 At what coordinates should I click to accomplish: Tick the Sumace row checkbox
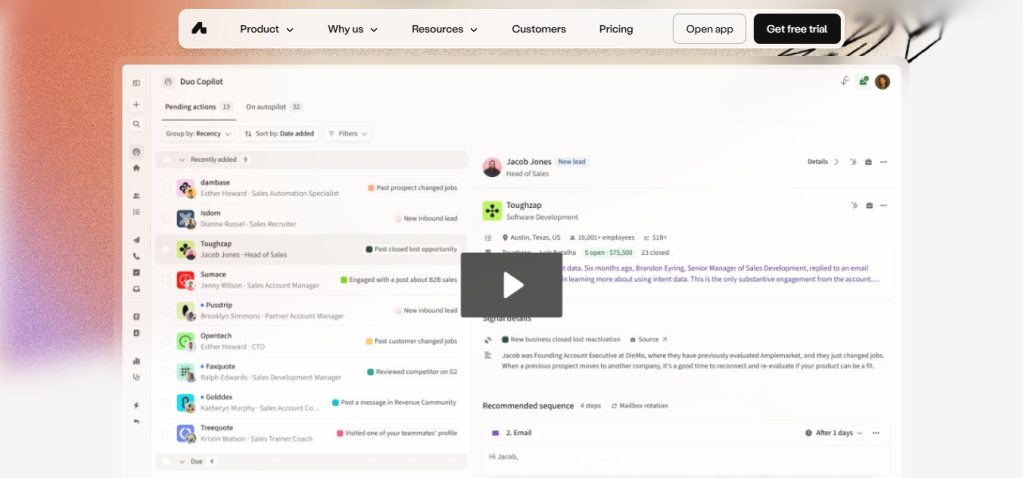tap(166, 279)
